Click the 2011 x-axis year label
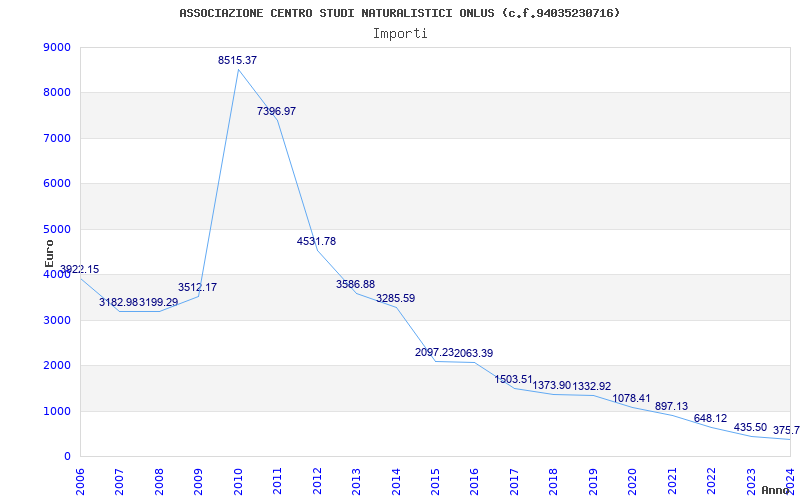This screenshot has width=800, height=500. 277,480
